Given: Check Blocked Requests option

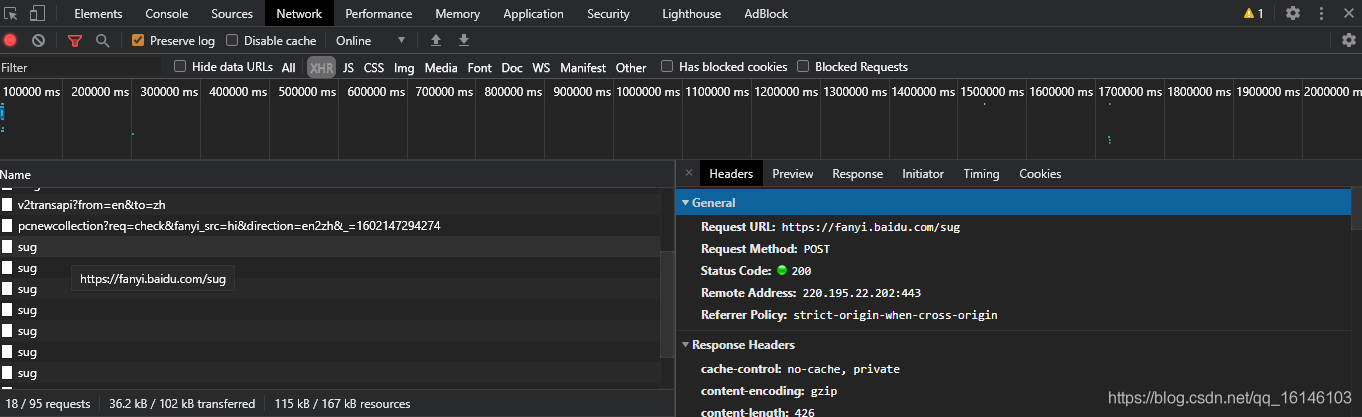Looking at the screenshot, I should click(x=803, y=67).
